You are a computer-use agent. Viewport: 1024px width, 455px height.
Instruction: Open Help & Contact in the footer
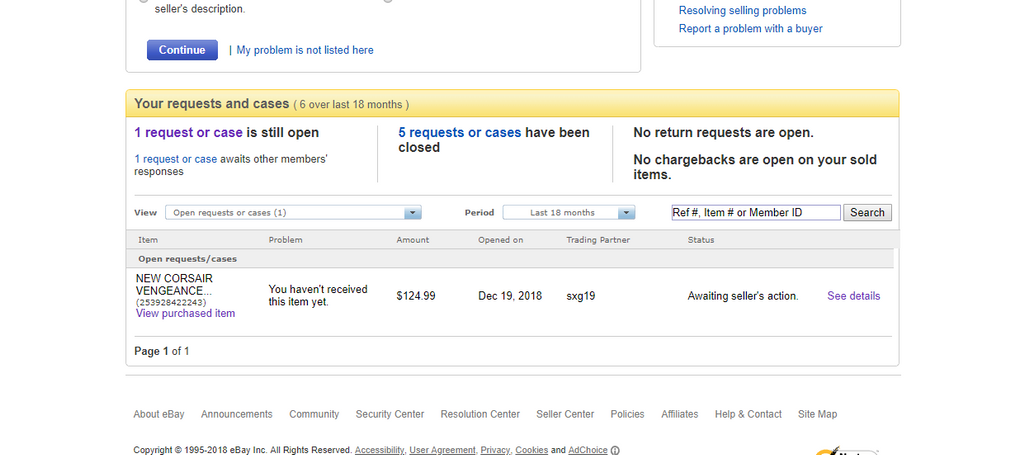[x=748, y=414]
